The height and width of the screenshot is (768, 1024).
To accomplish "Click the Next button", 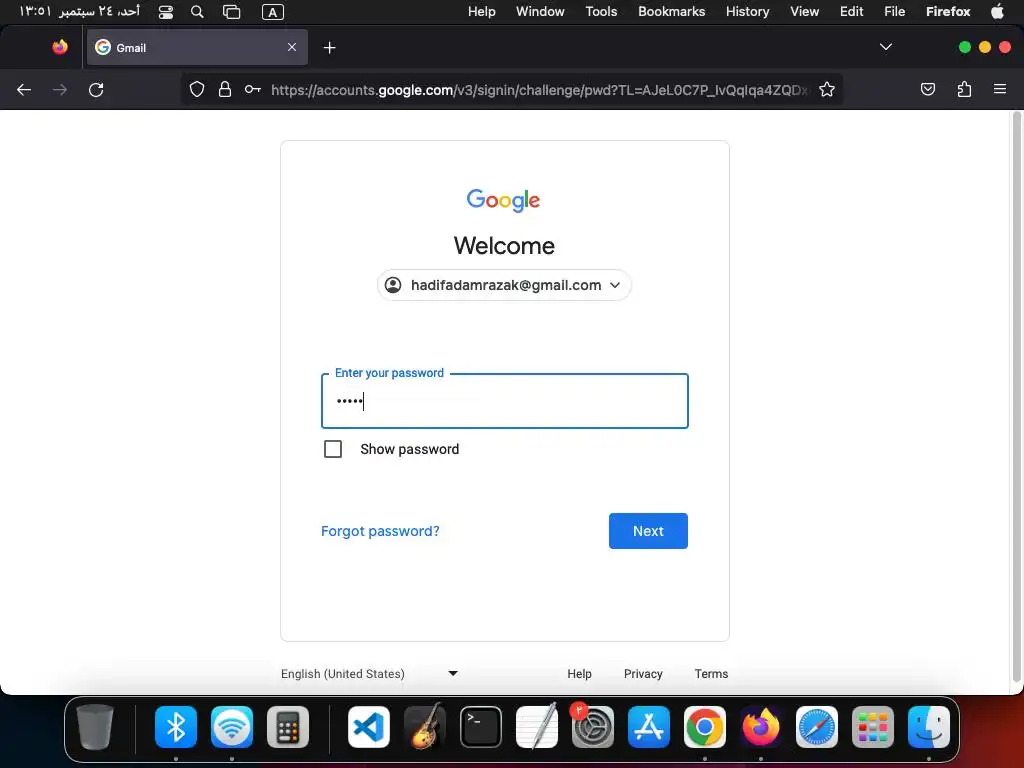I will click(x=648, y=531).
